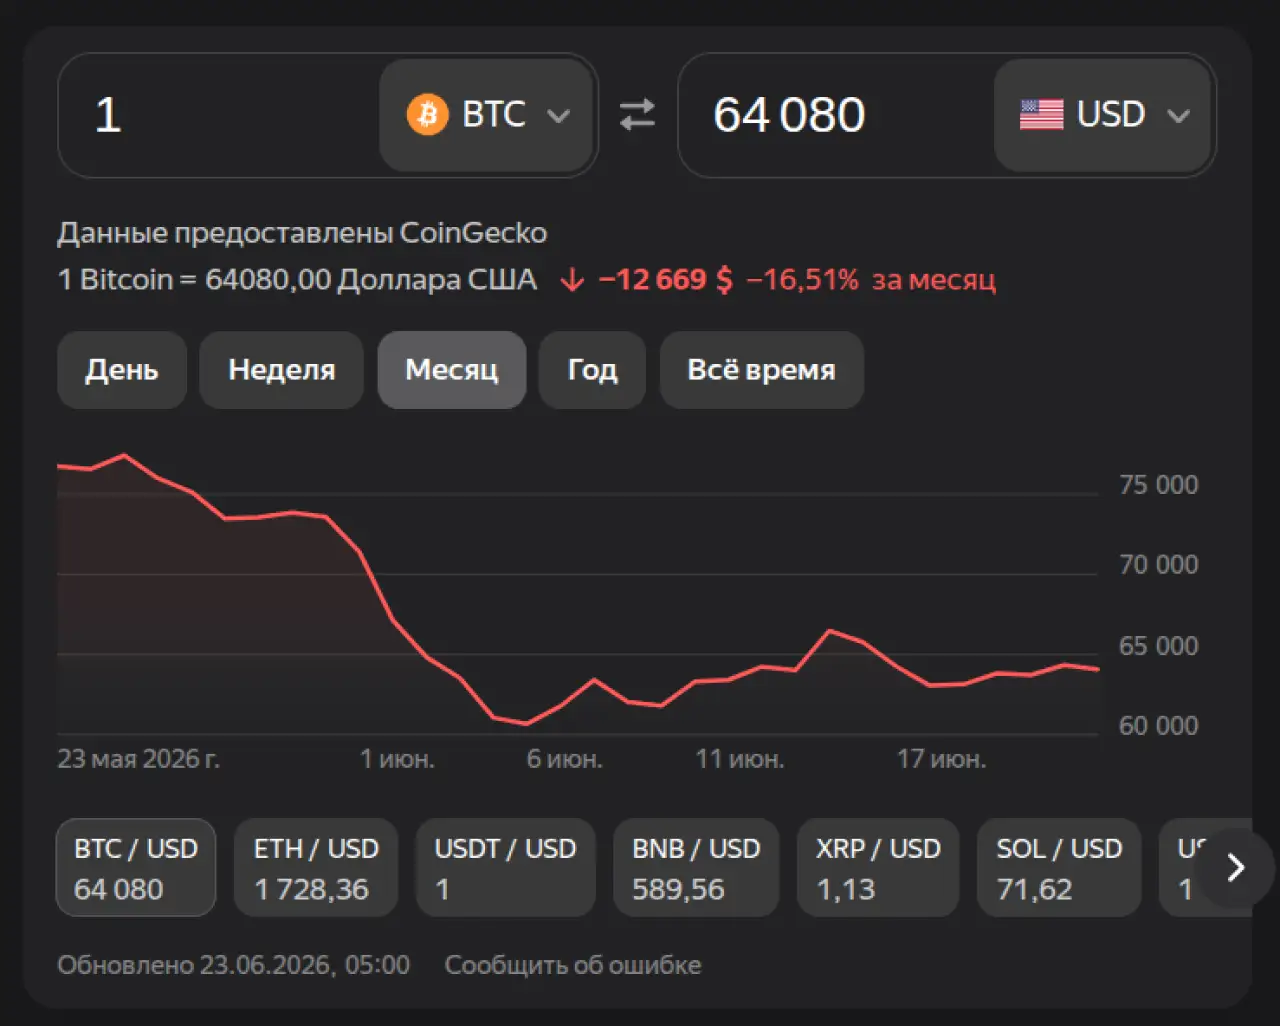Viewport: 1280px width, 1026px height.
Task: Click the 6 июн. date label
Action: (x=565, y=759)
